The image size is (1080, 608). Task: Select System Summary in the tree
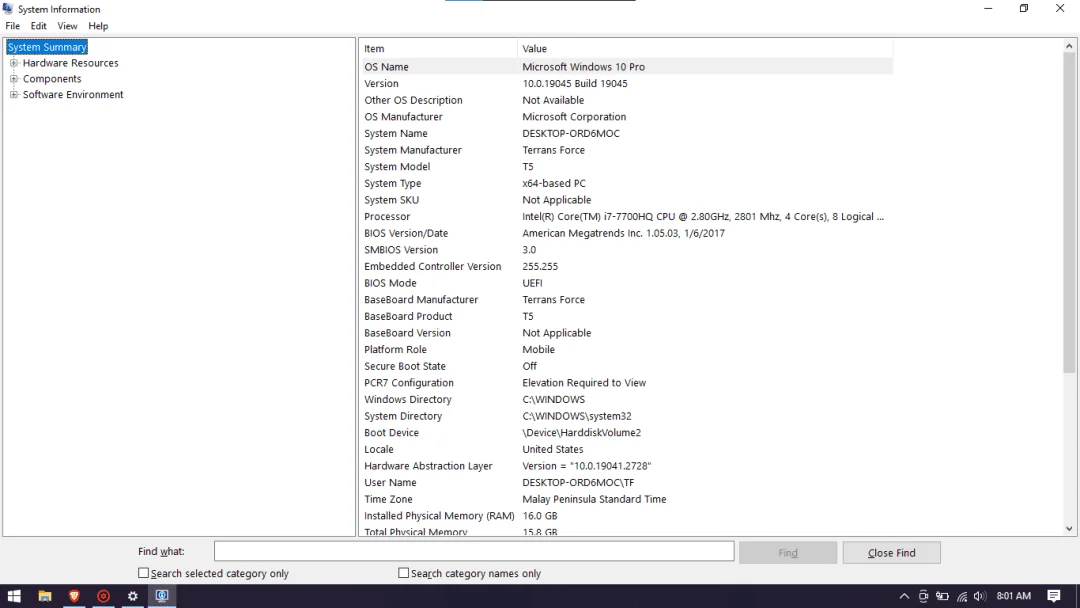pos(47,47)
